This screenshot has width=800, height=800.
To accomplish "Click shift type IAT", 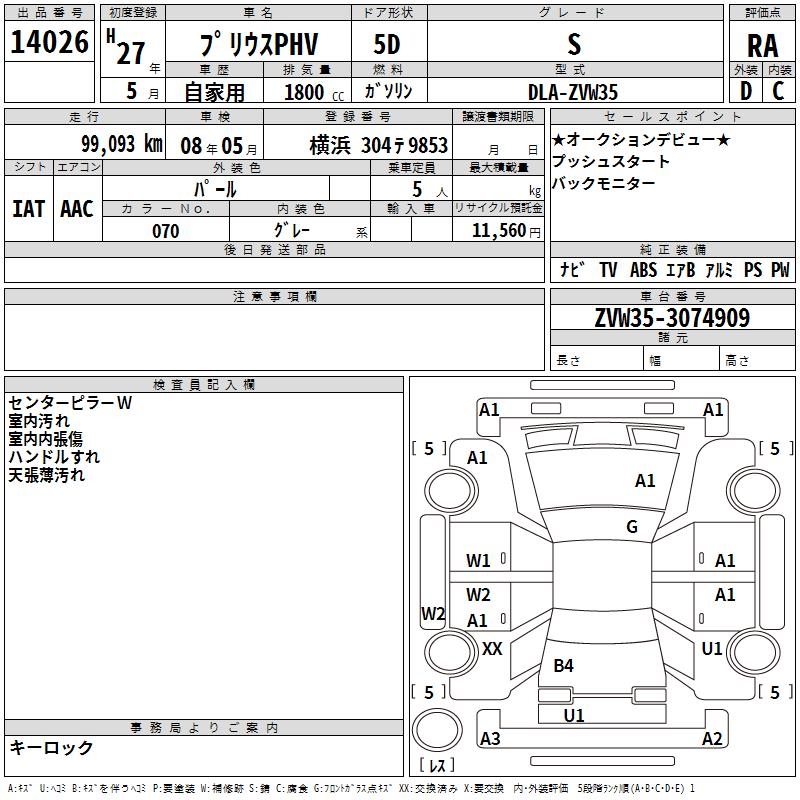I will (29, 209).
